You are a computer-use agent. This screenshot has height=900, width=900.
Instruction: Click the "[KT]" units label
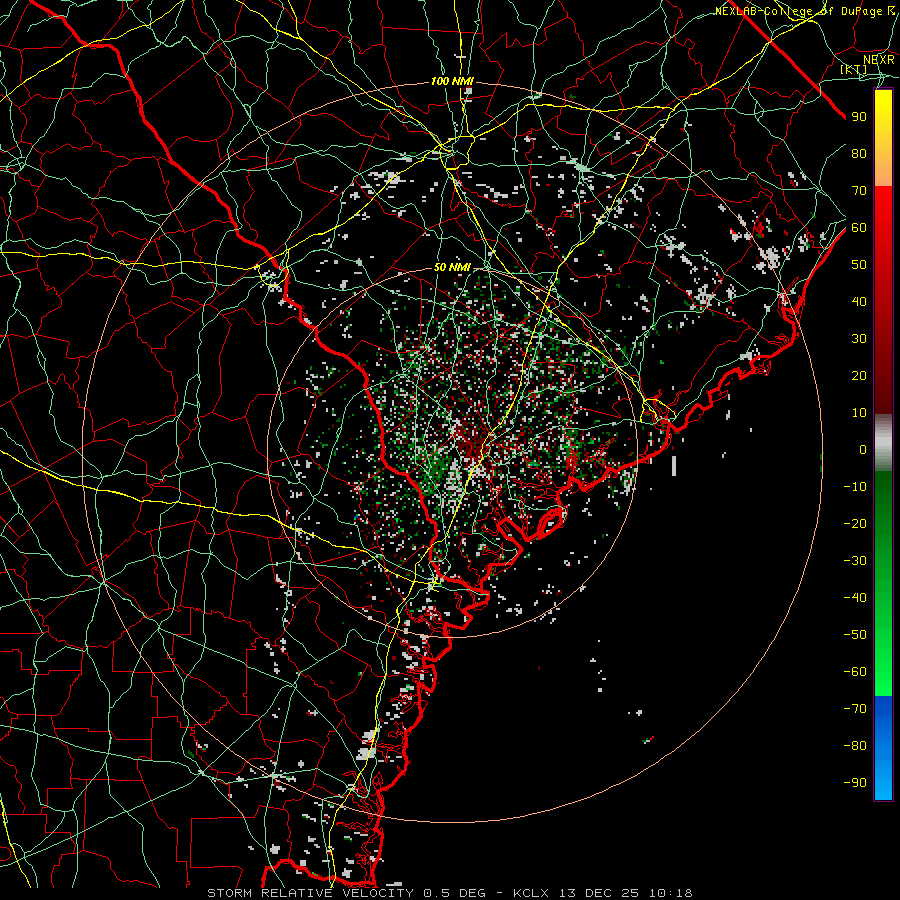tap(854, 69)
